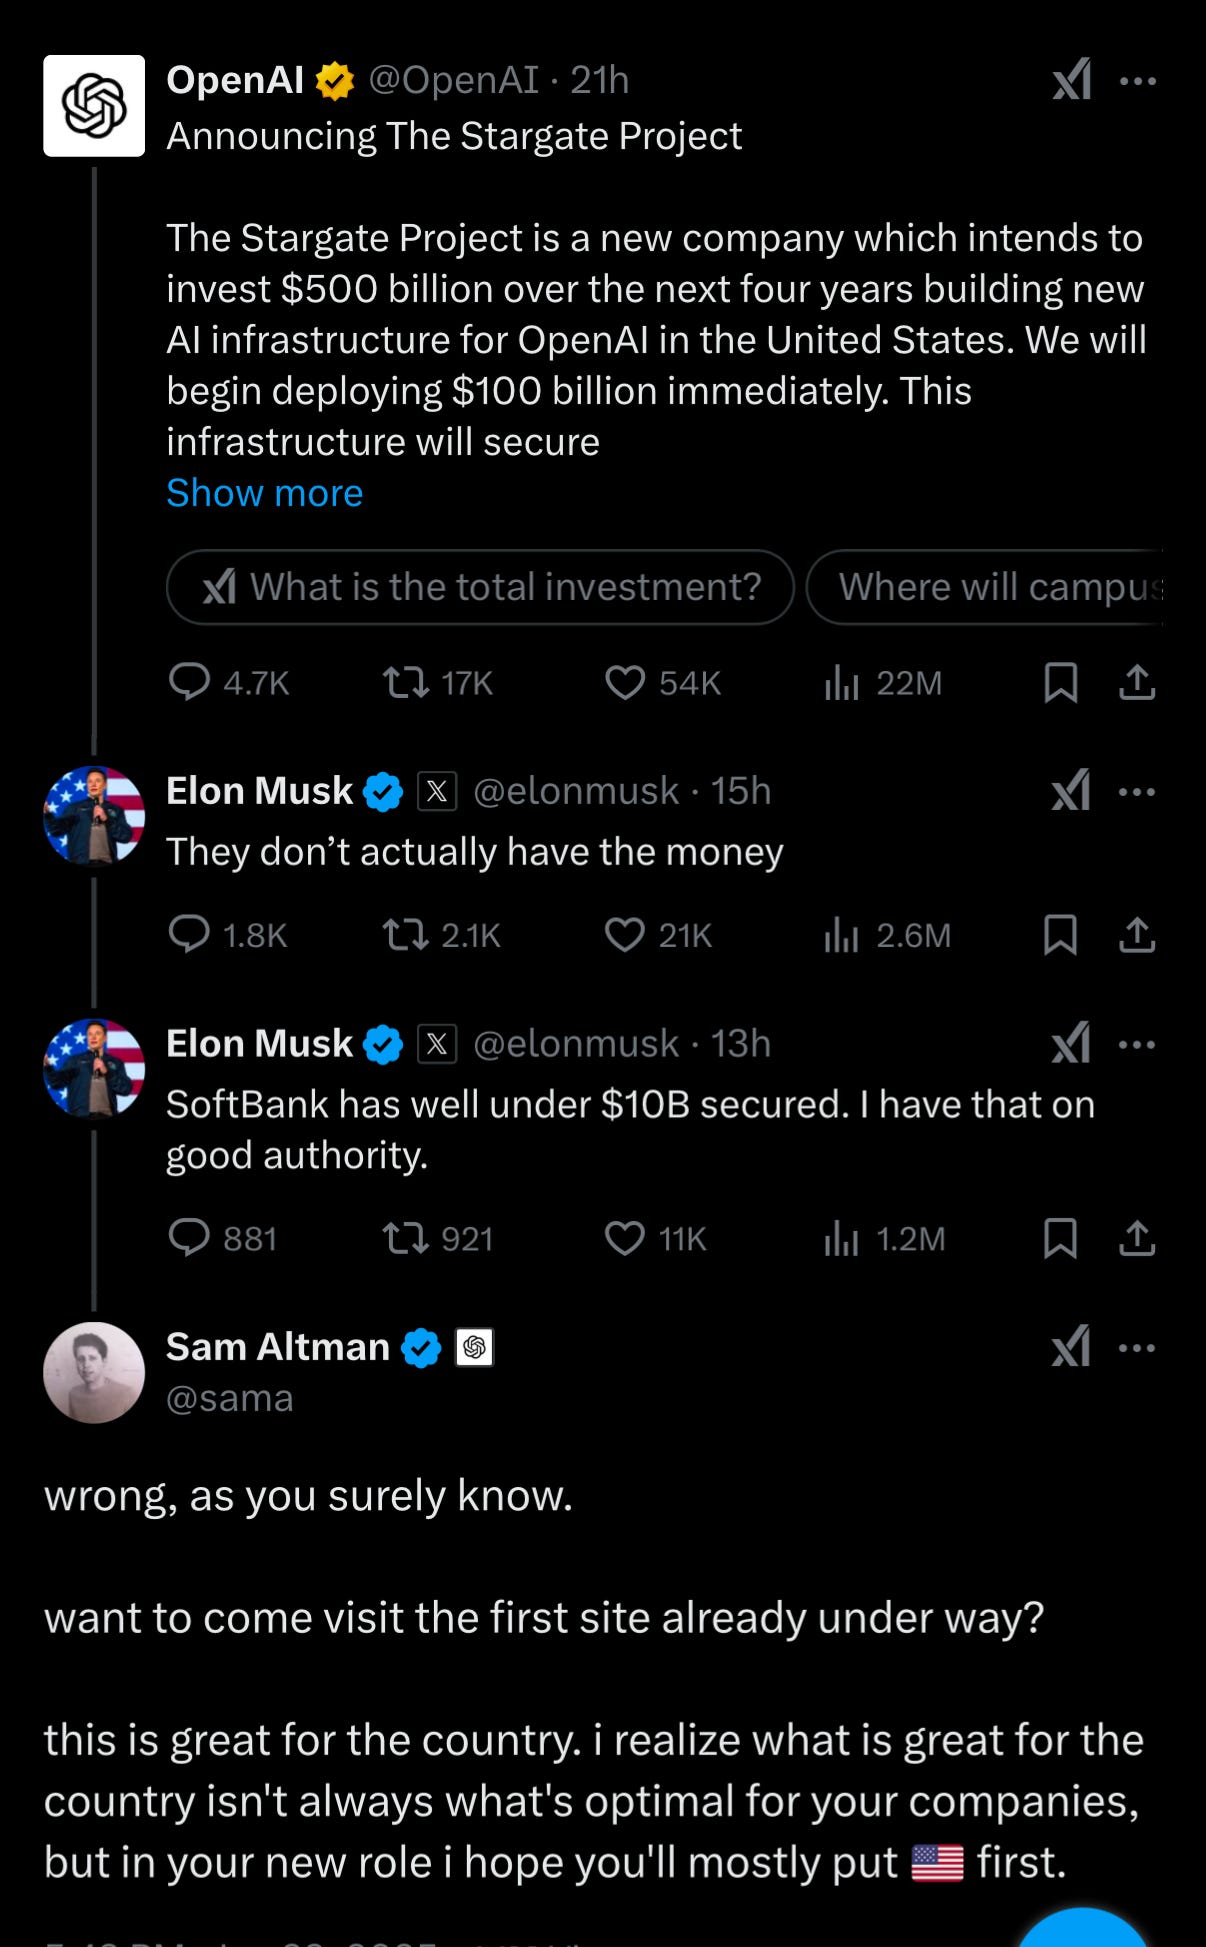Like Elon's 'They don't actually have the money' reply
Viewport: 1206px width, 1947px height.
point(658,935)
